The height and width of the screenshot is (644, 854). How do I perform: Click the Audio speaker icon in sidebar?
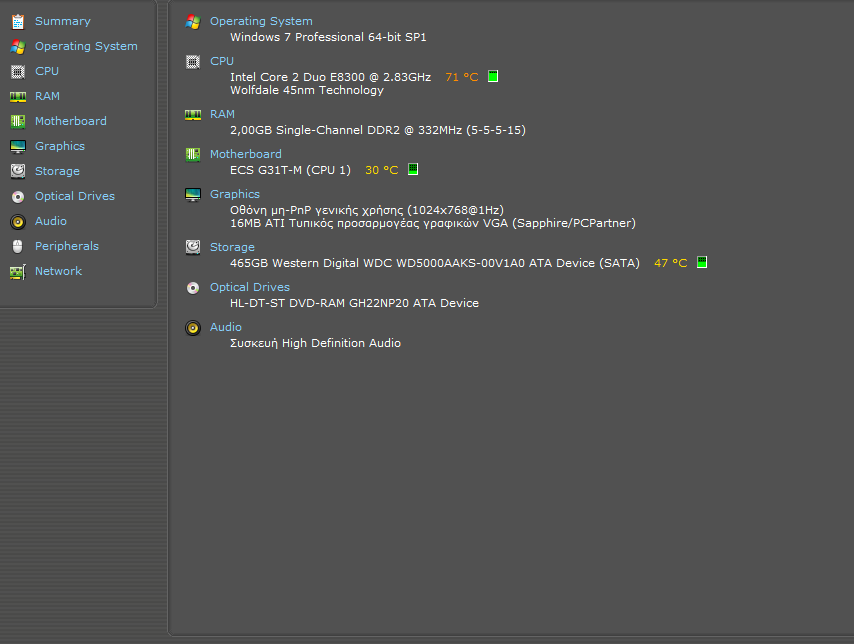click(x=18, y=222)
